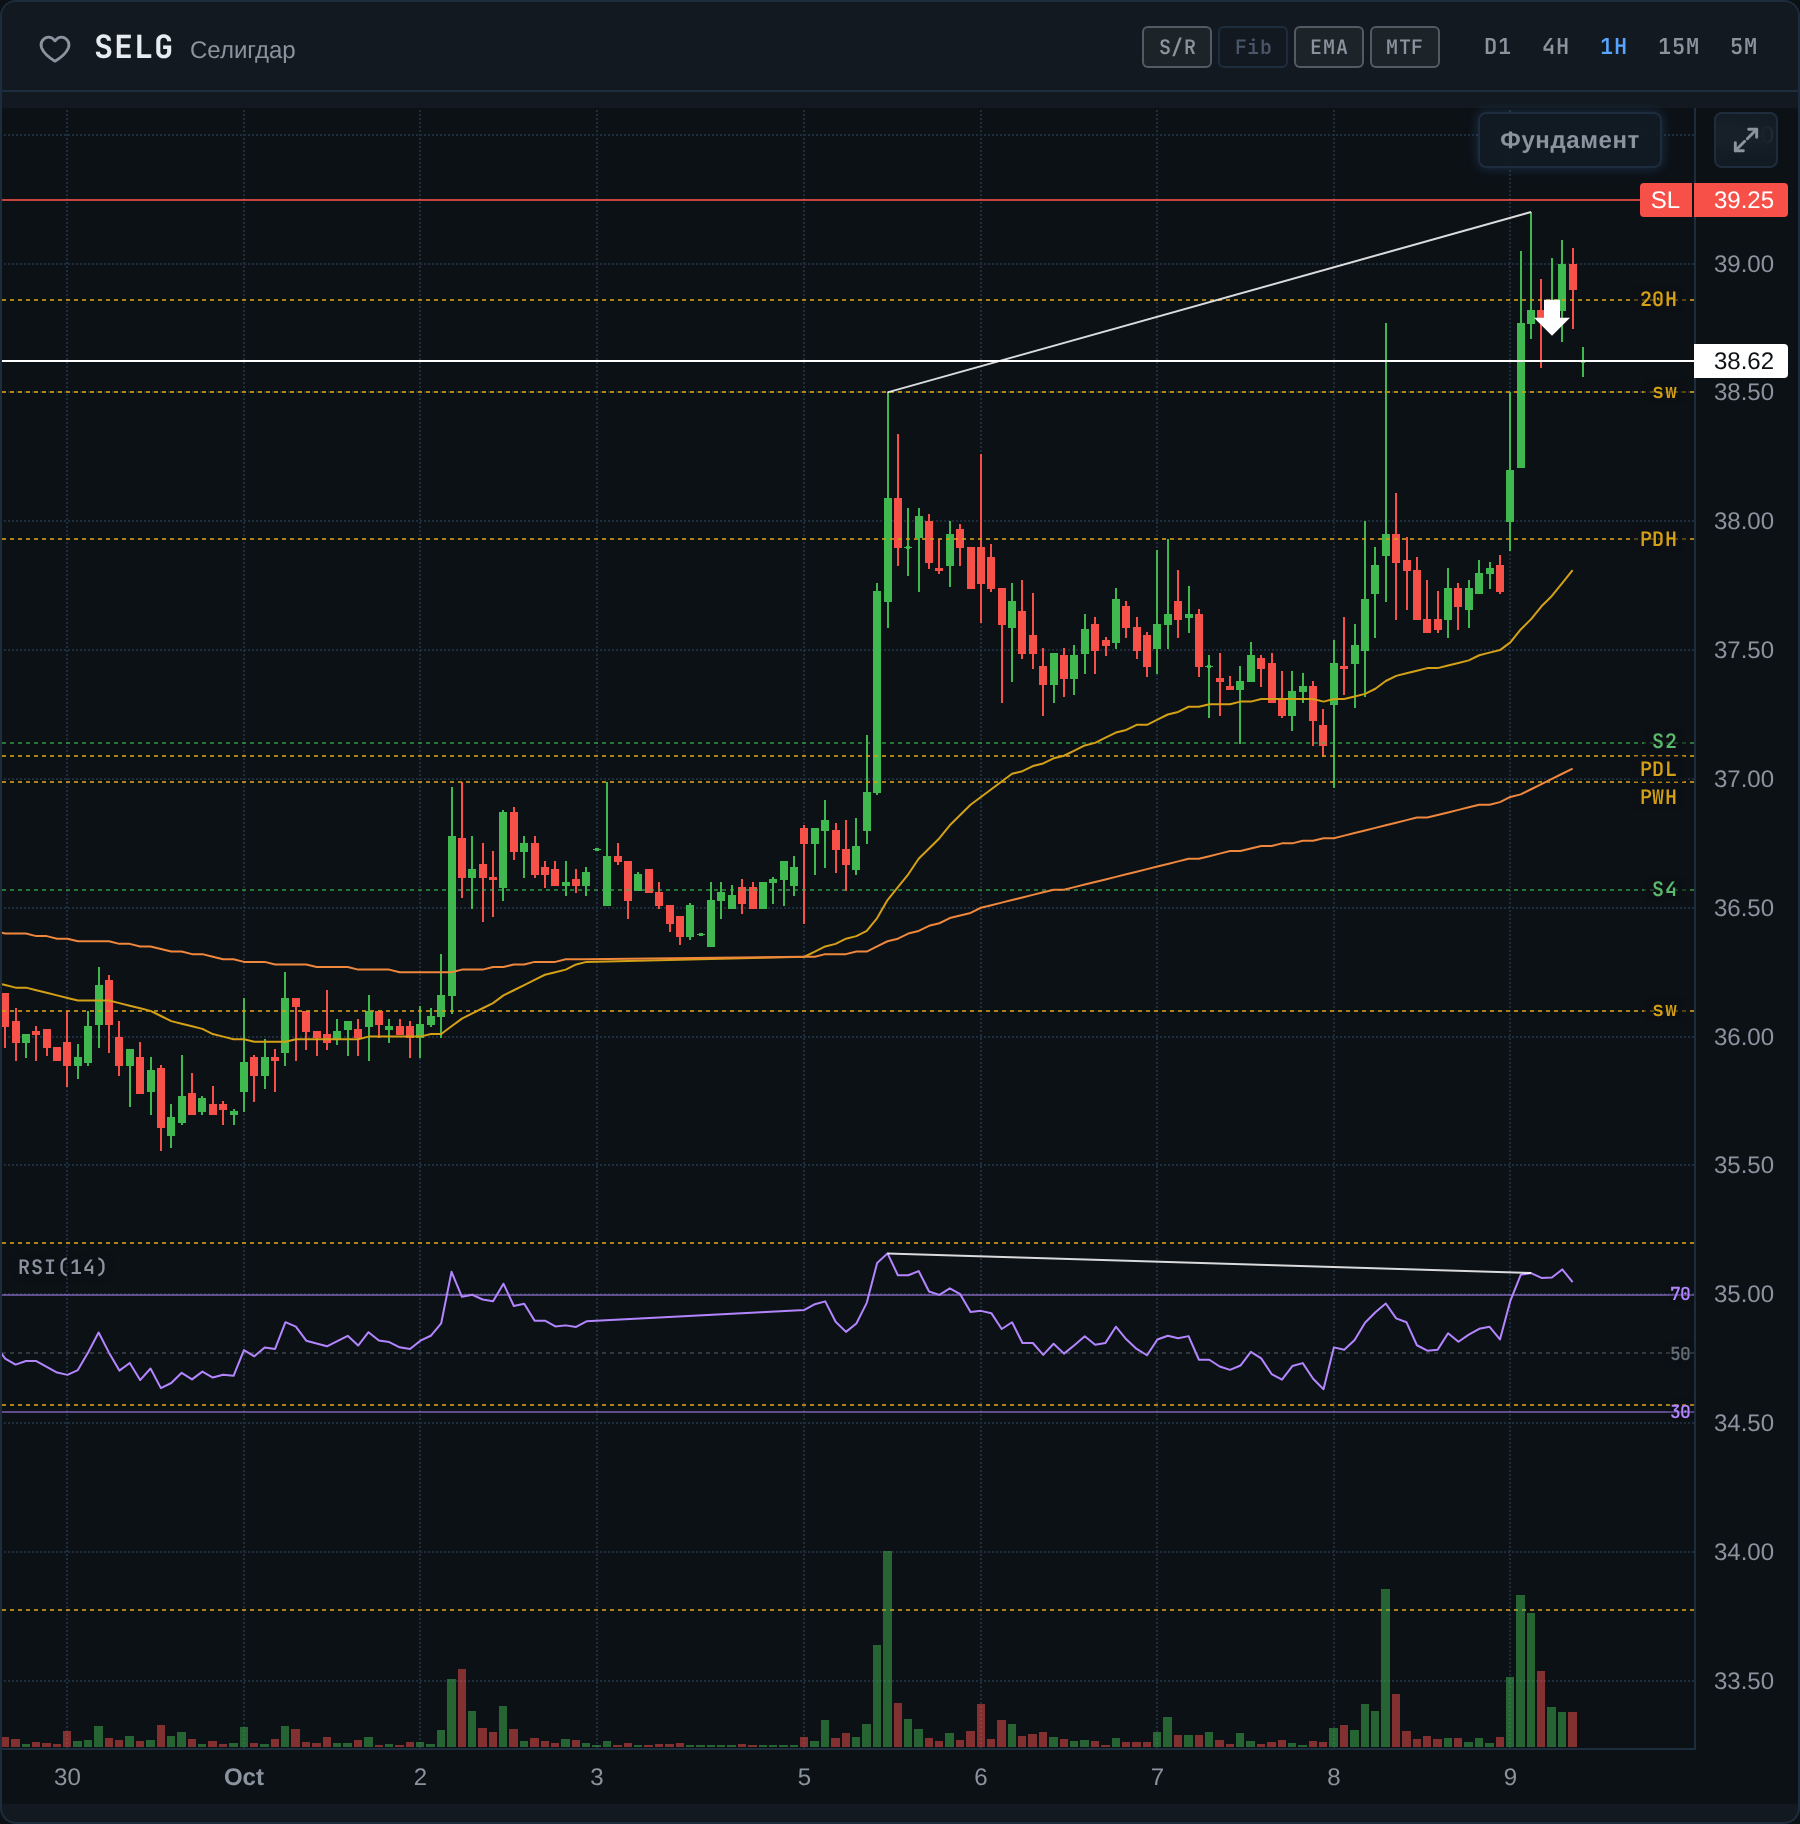Click the RSI 30 level marker
Image resolution: width=1800 pixels, height=1824 pixels.
point(1680,1411)
